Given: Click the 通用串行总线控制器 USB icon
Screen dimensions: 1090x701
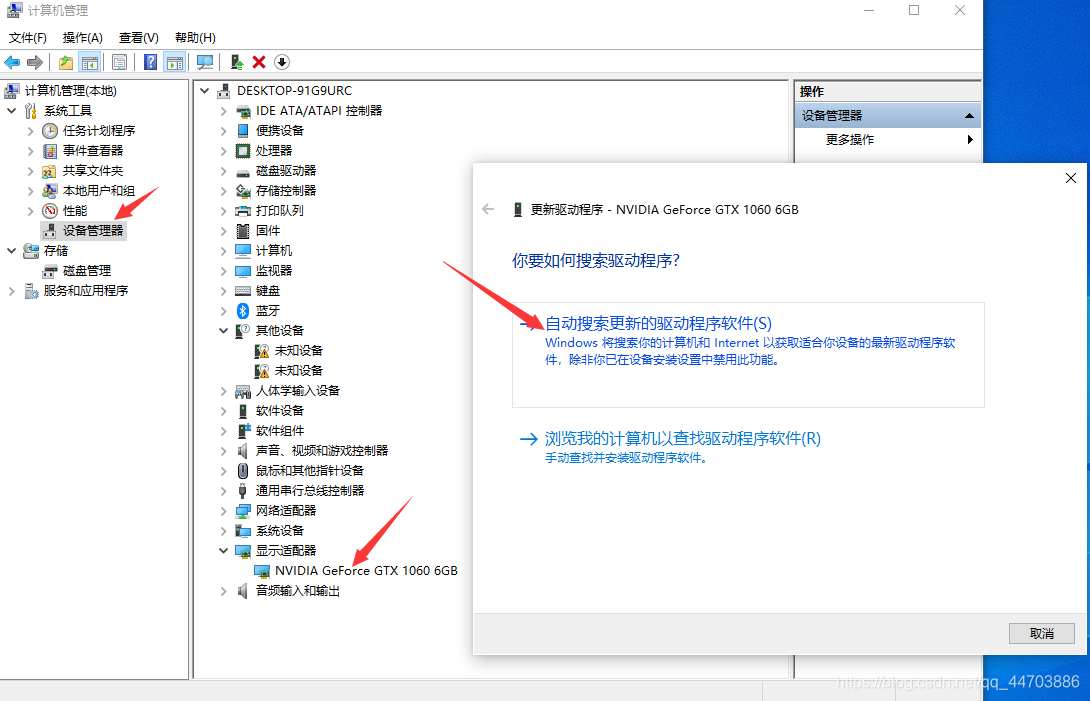Looking at the screenshot, I should click(243, 491).
